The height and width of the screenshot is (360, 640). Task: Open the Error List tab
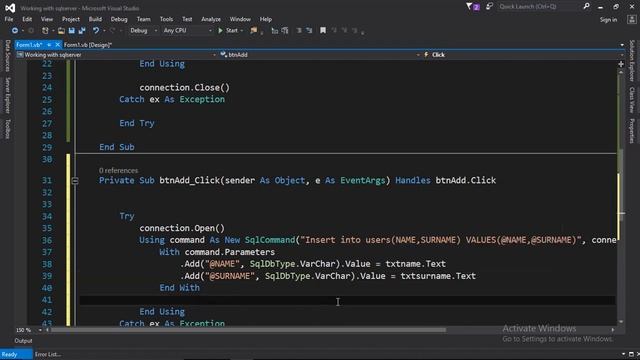[48, 354]
